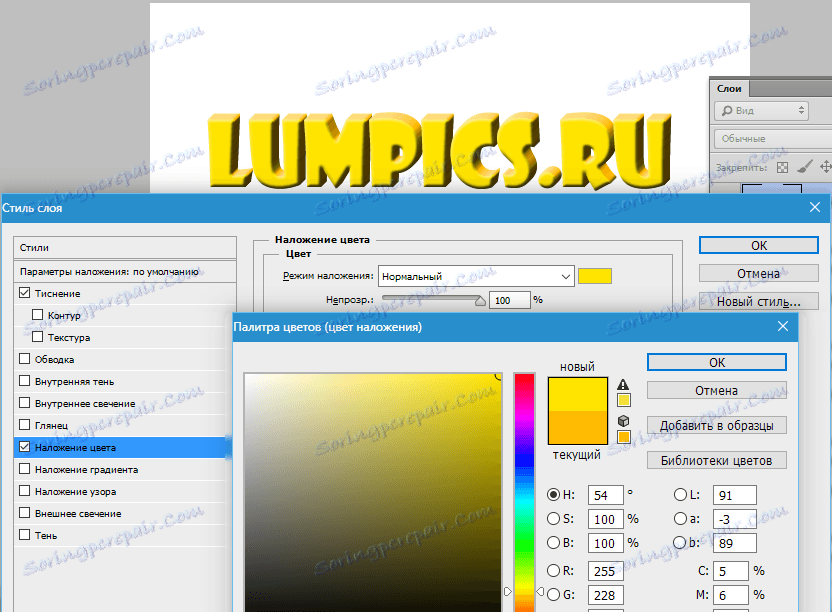This screenshot has height=612, width=832.
Task: Open the Библиотеки цветов button
Action: (716, 461)
